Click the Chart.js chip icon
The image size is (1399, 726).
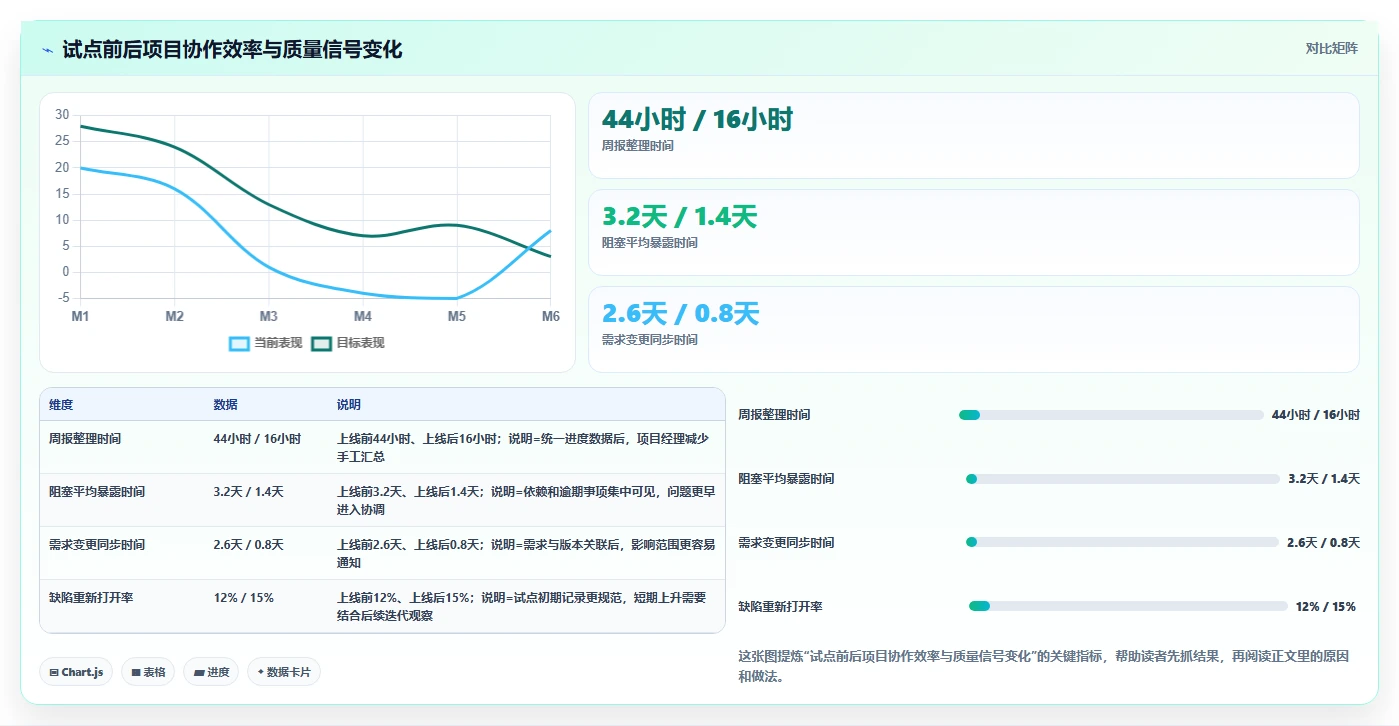(54, 673)
